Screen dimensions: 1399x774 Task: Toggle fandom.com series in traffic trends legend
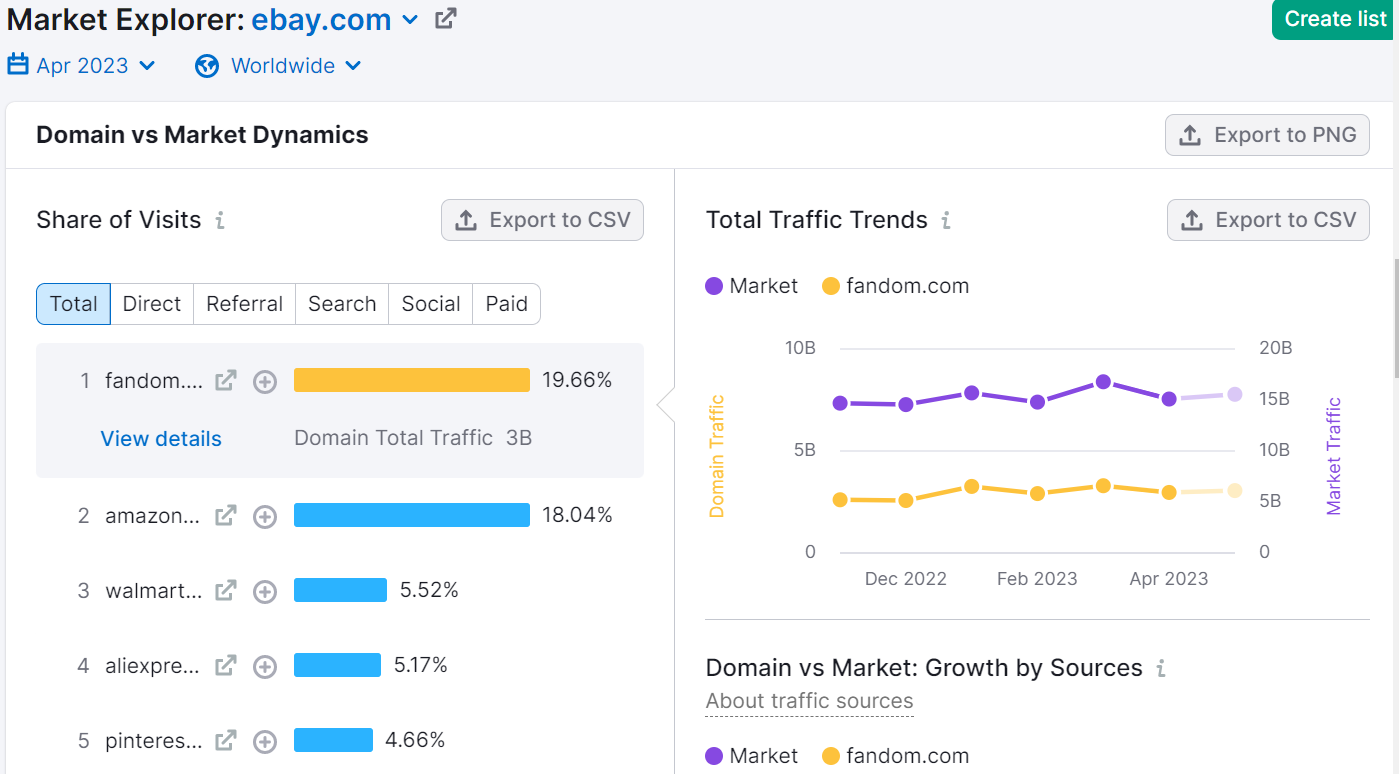(895, 286)
